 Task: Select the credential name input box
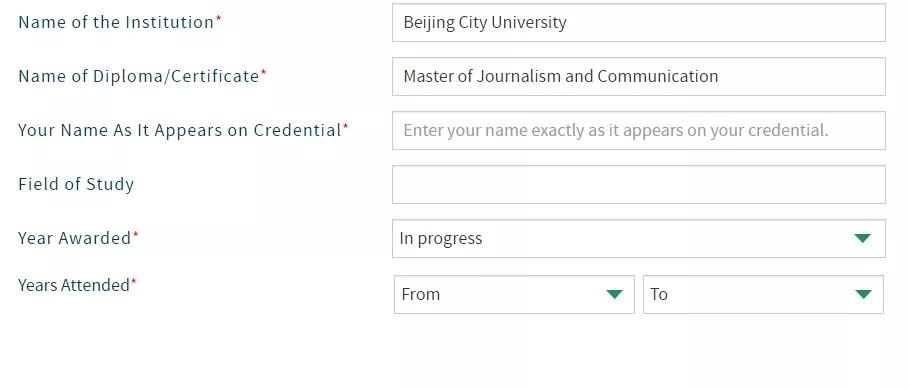(x=639, y=130)
